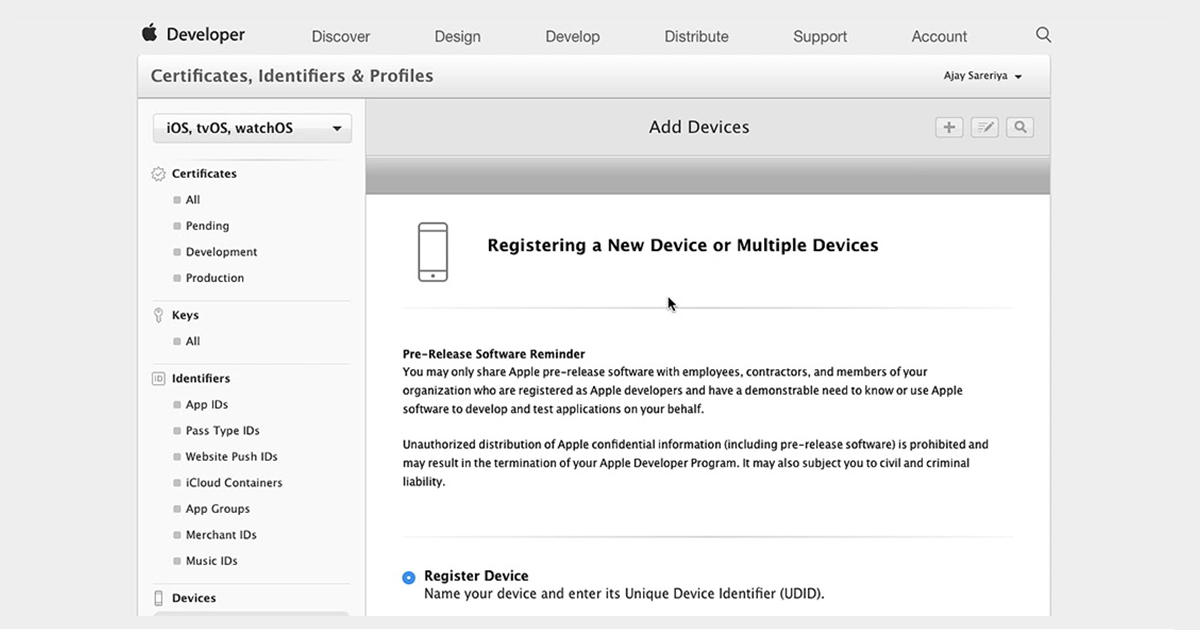Click the plus add device icon
The height and width of the screenshot is (630, 1200).
[x=949, y=127]
